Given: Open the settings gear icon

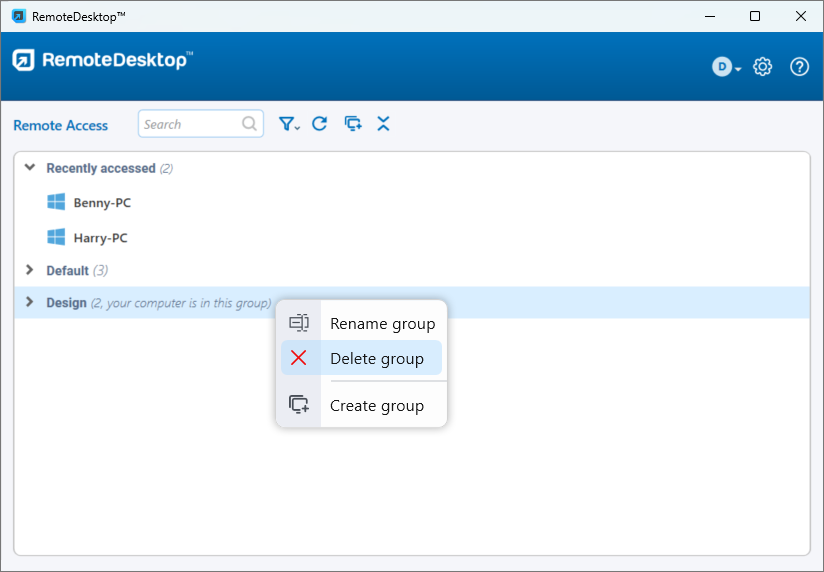Looking at the screenshot, I should tap(762, 67).
